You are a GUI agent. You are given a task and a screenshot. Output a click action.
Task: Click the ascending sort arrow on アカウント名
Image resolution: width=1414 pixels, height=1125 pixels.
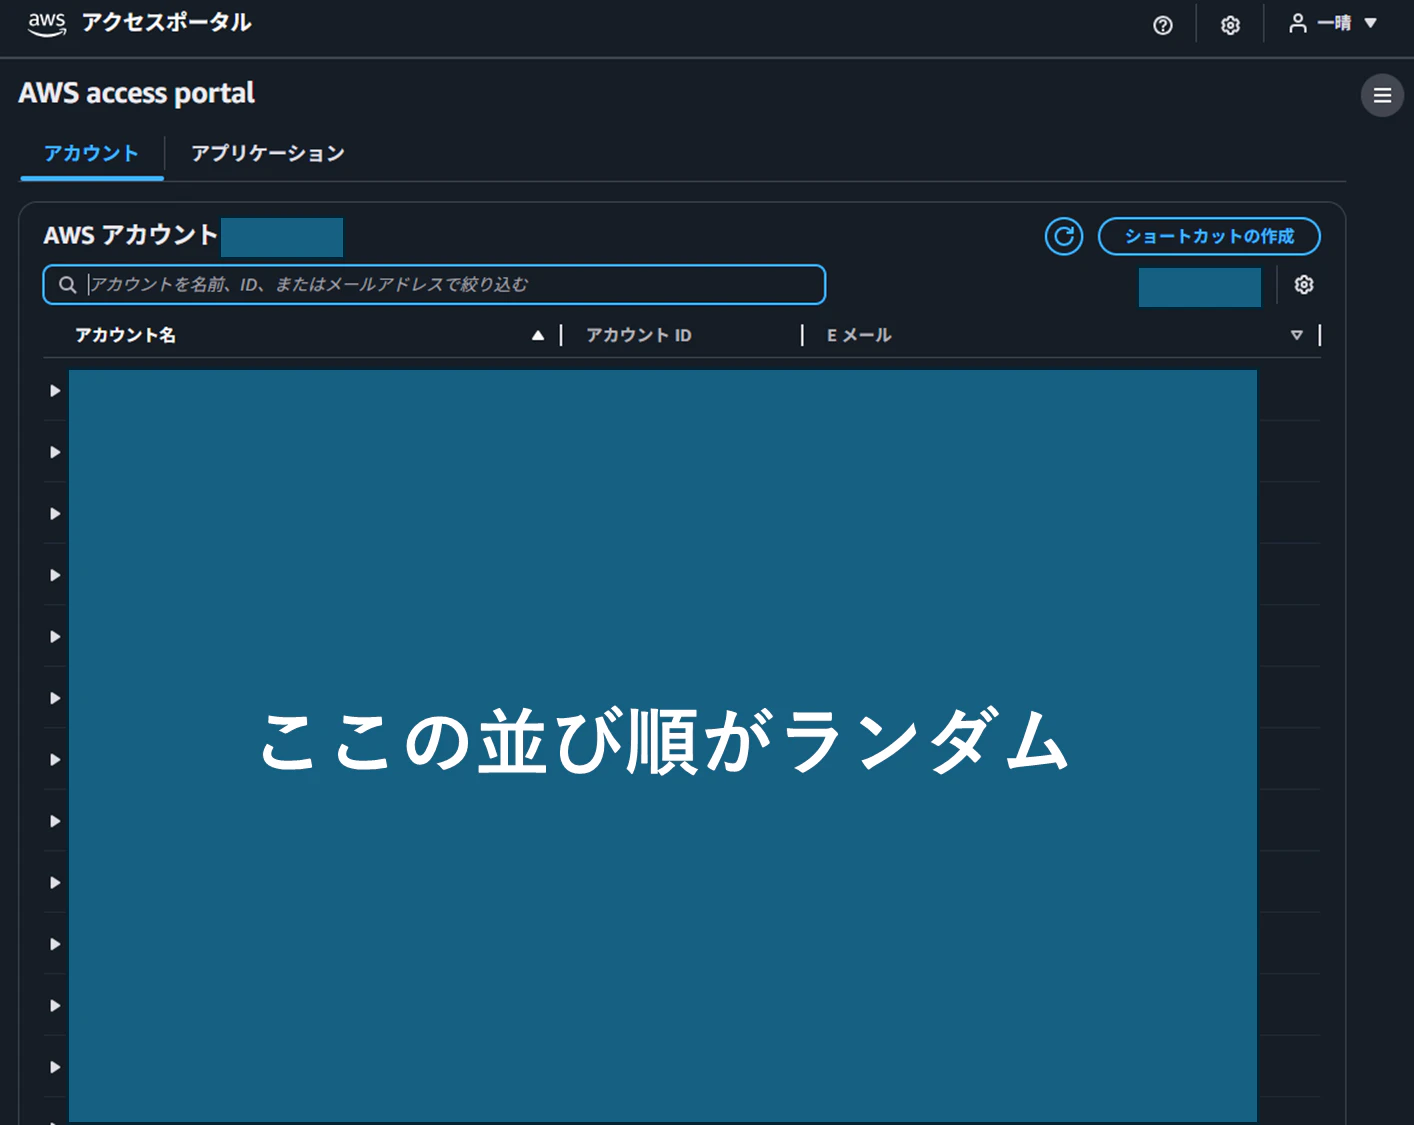[x=538, y=336]
